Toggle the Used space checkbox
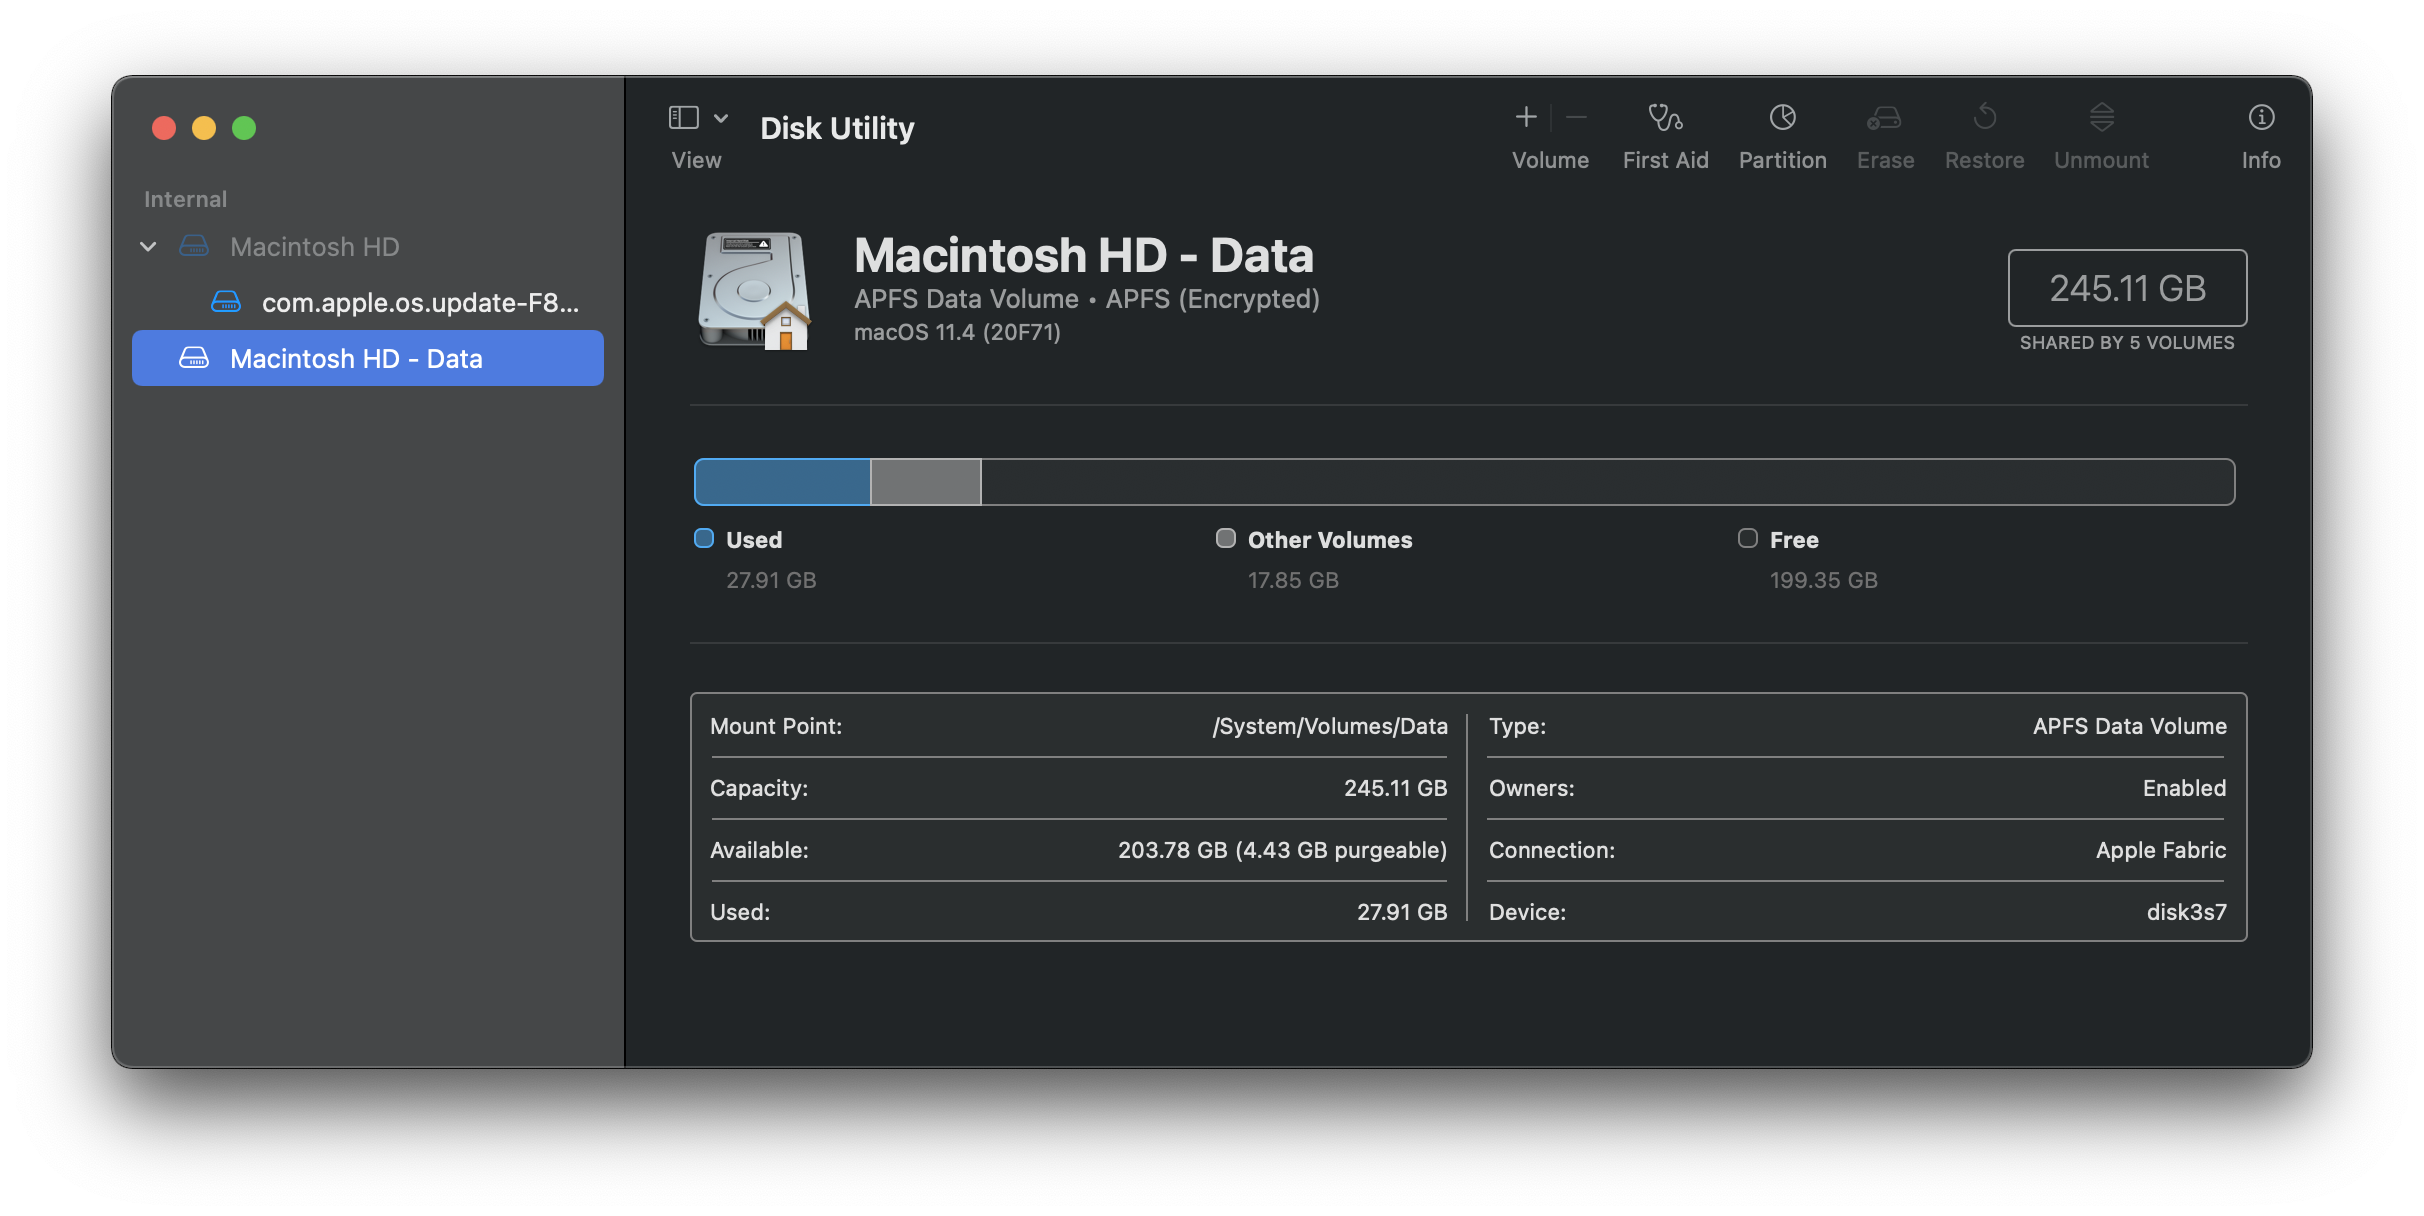The height and width of the screenshot is (1216, 2424). (x=704, y=538)
